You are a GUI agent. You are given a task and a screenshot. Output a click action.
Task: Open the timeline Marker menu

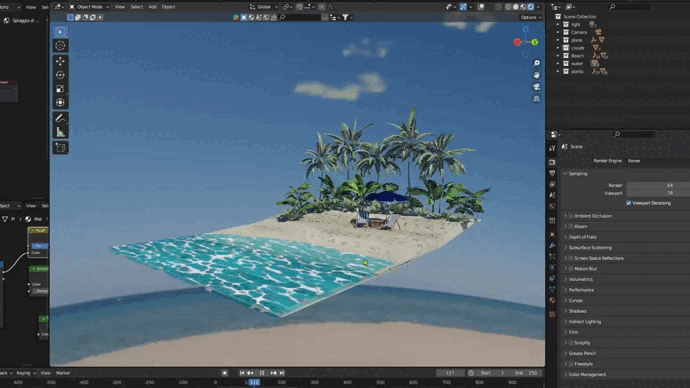pyautogui.click(x=63, y=373)
